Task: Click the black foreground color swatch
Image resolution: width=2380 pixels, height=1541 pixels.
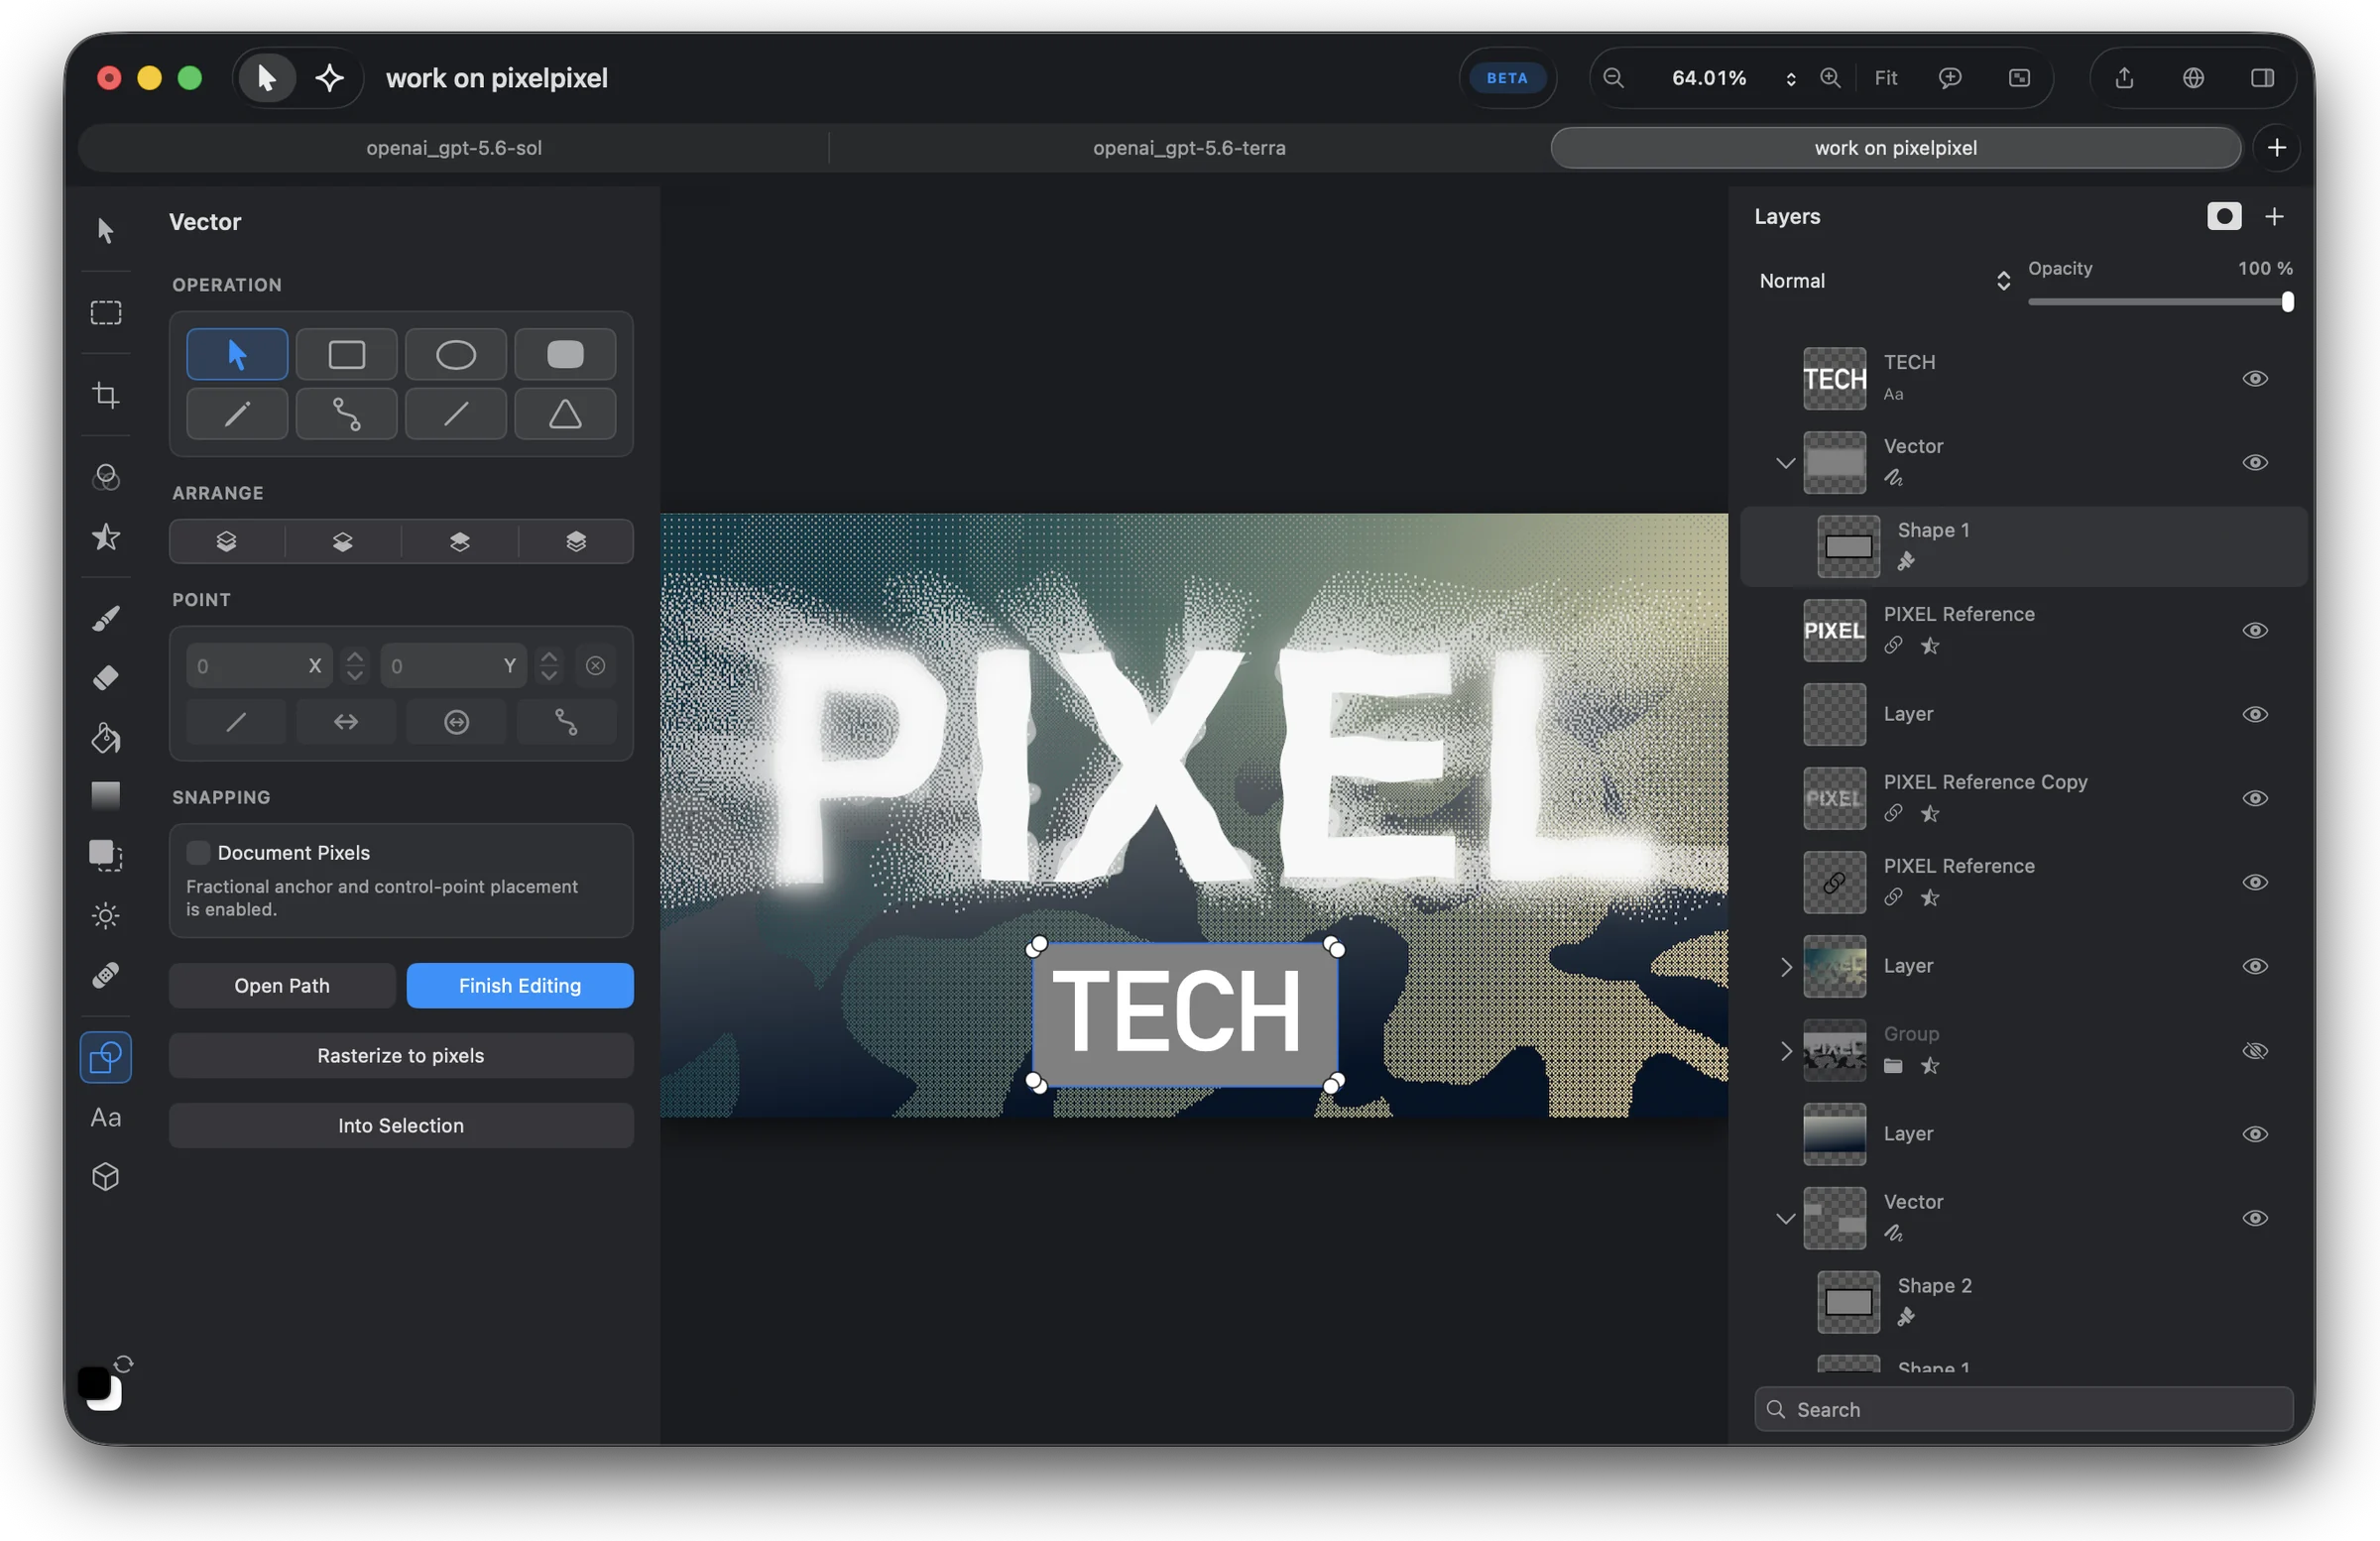Action: point(94,1384)
